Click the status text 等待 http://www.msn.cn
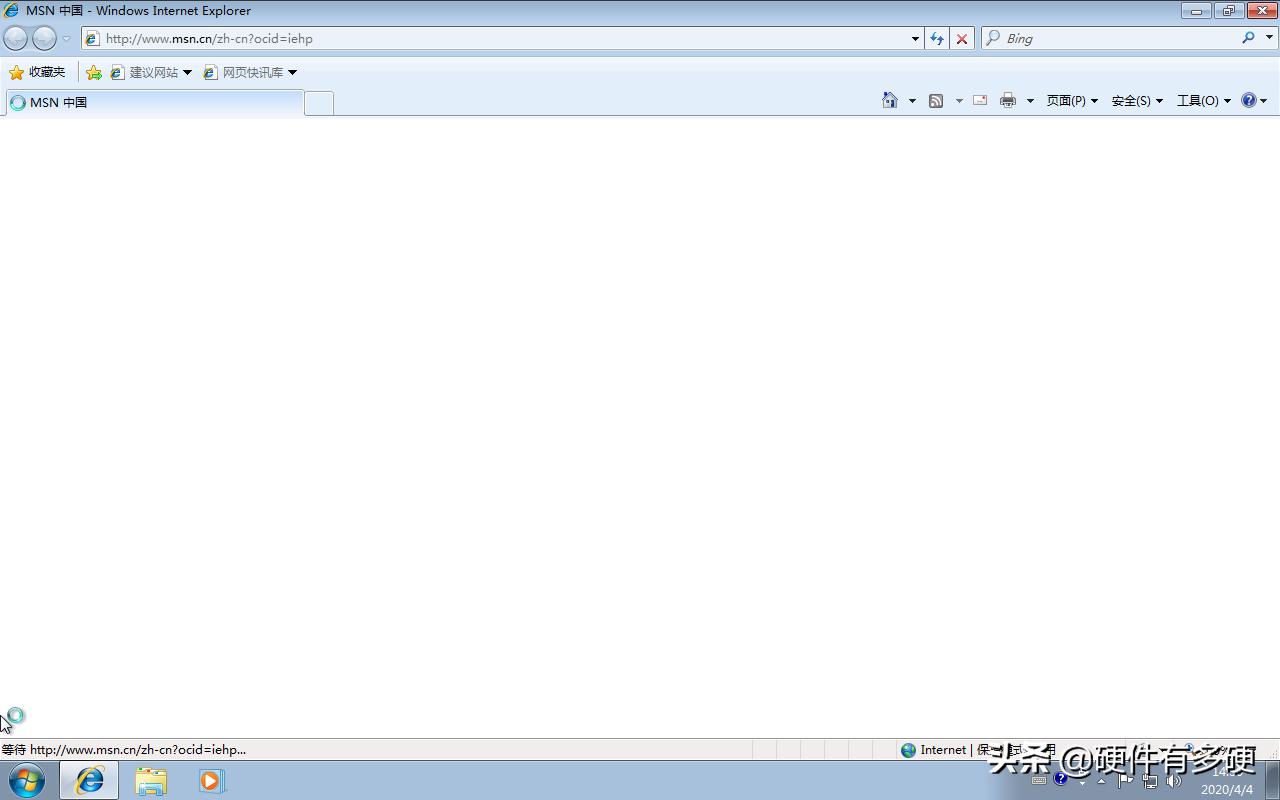This screenshot has width=1280, height=800. coord(123,750)
